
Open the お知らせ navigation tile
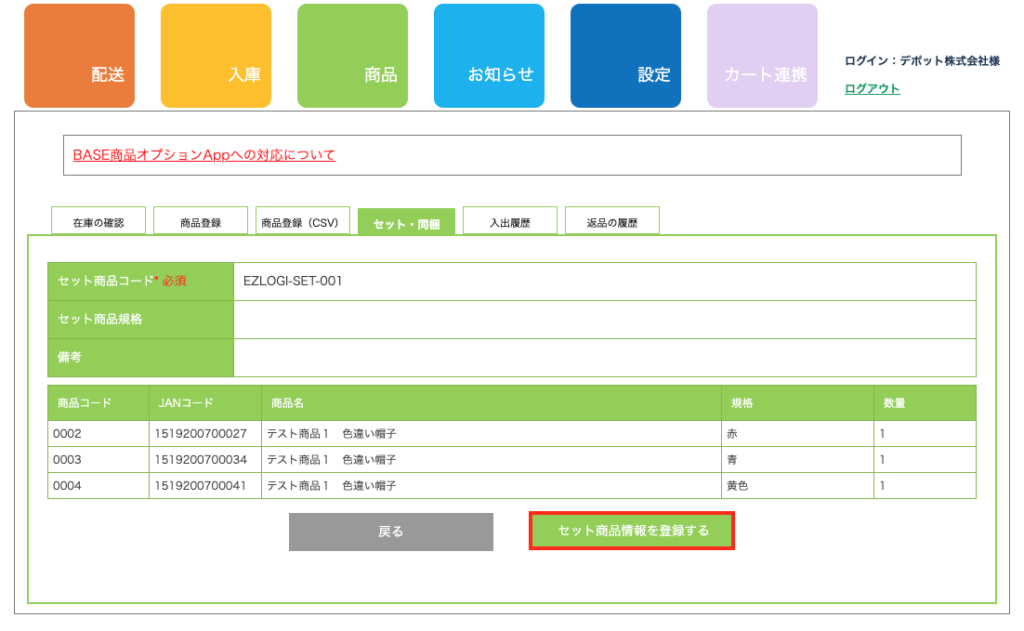click(489, 56)
